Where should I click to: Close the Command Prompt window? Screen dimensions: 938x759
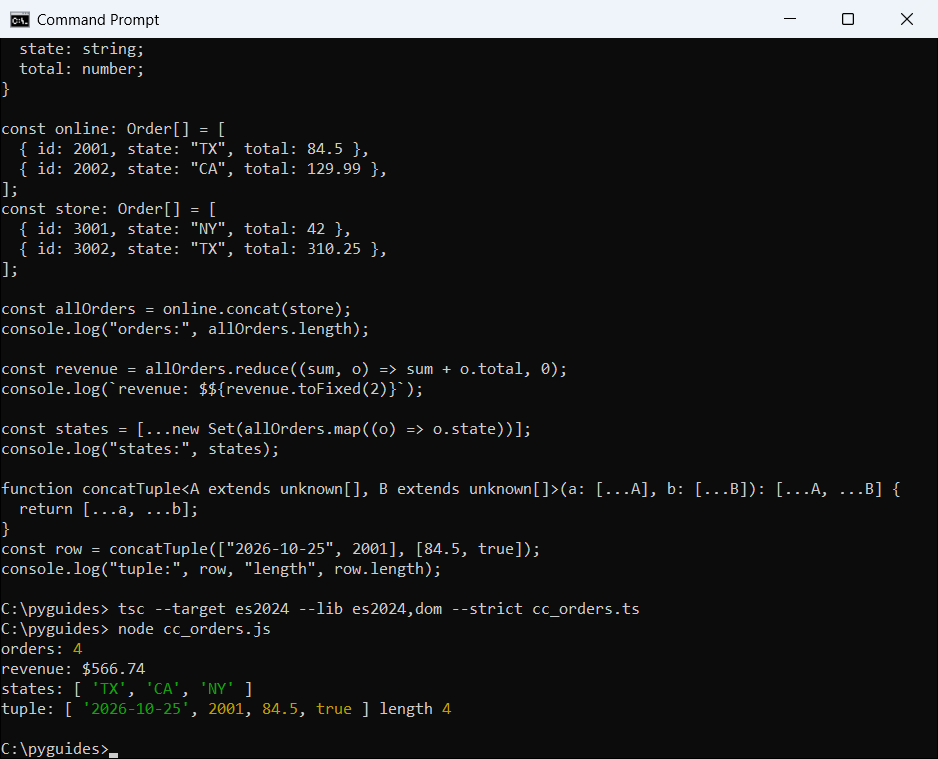(907, 19)
